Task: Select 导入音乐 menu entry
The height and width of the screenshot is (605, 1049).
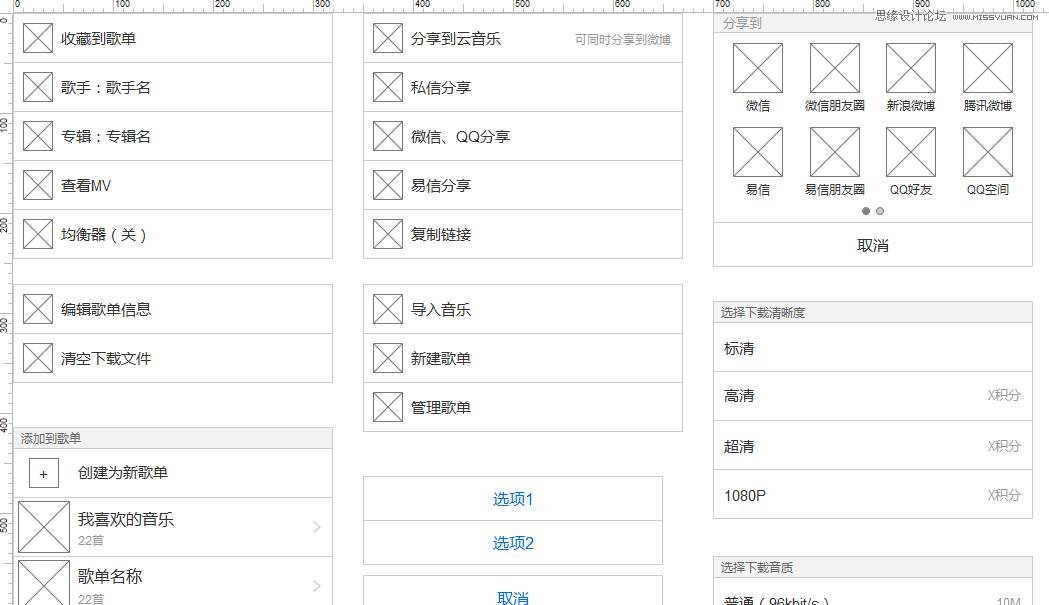Action: [522, 309]
